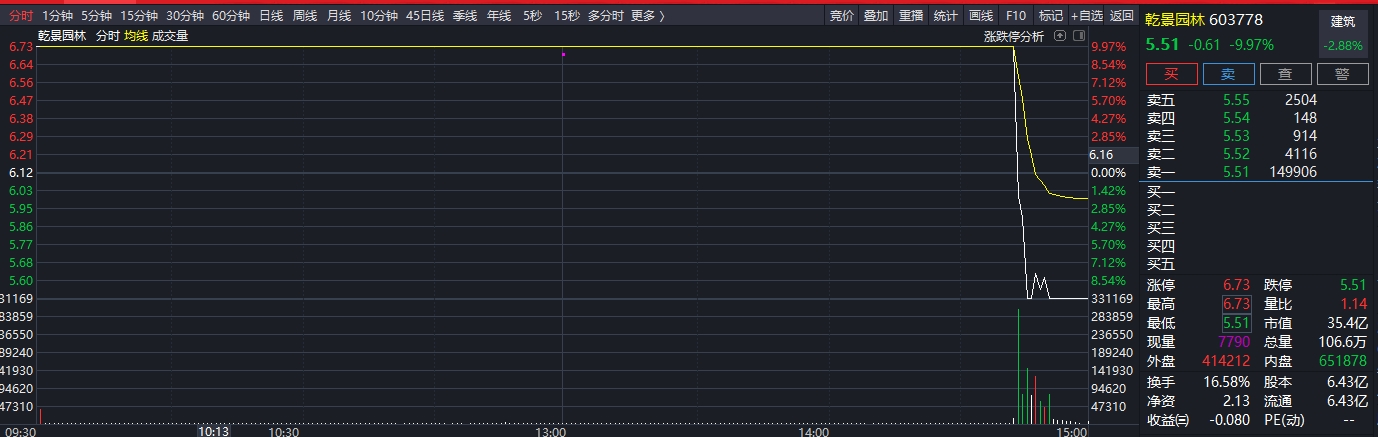1378x437 pixels.
Task: Open the 画线 drawing tool
Action: (980, 16)
